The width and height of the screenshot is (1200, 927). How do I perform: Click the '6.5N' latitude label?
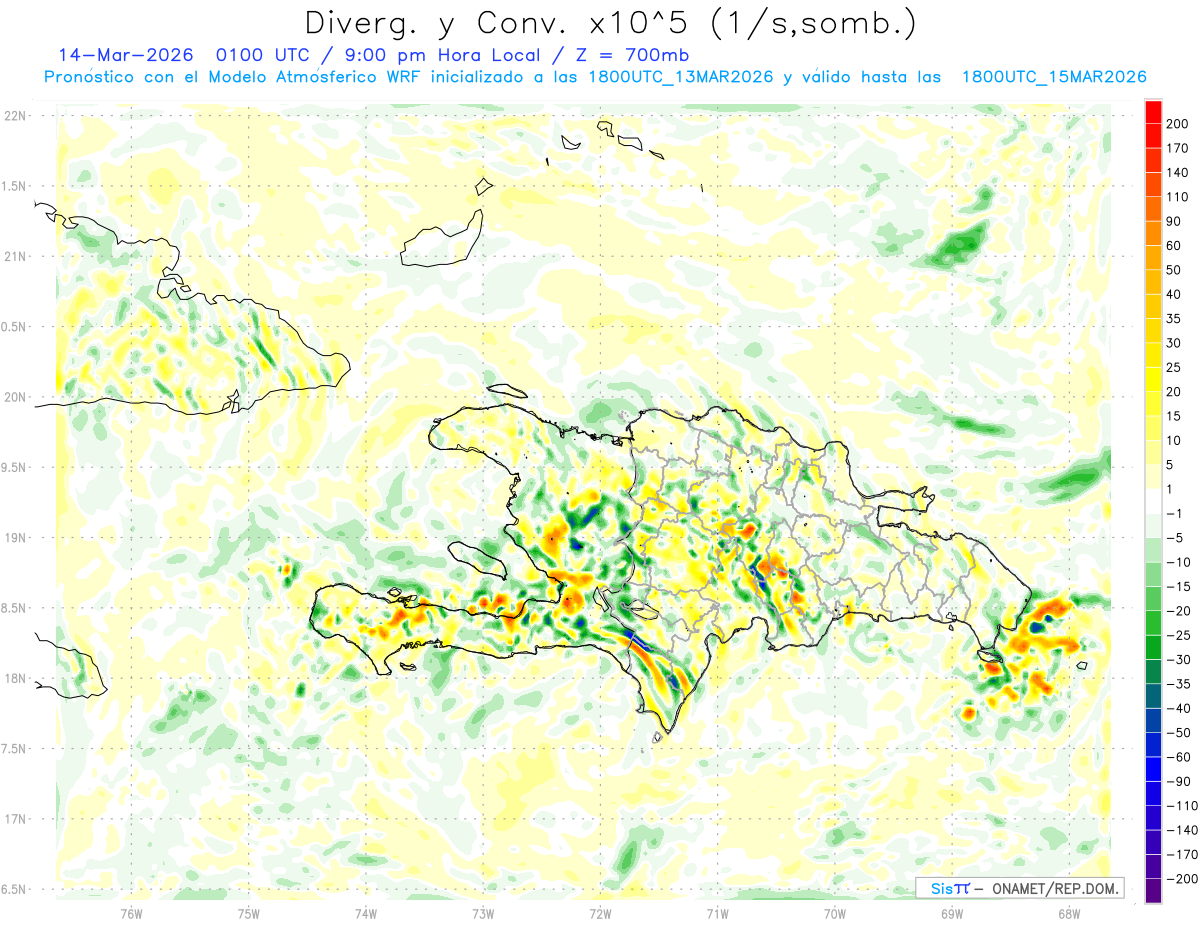[x=14, y=889]
